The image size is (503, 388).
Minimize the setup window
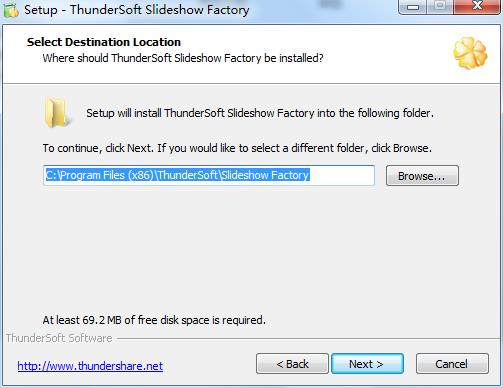[413, 6]
